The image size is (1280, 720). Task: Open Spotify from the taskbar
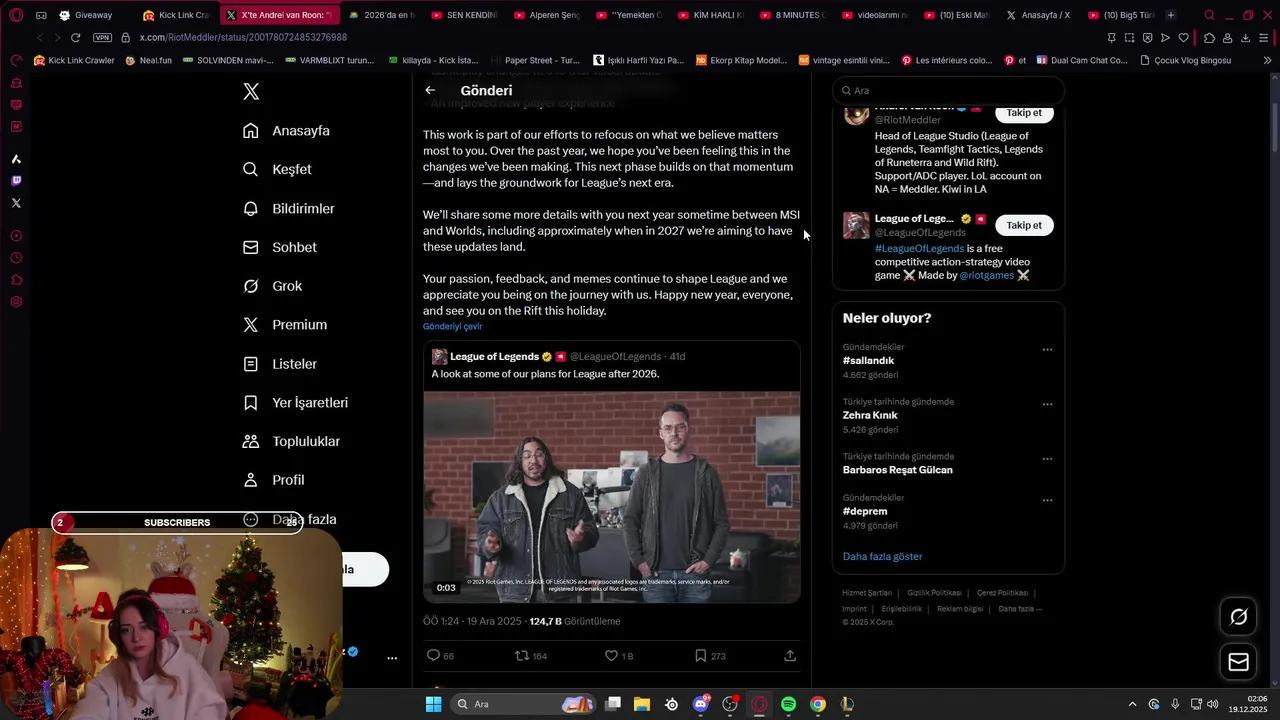788,704
